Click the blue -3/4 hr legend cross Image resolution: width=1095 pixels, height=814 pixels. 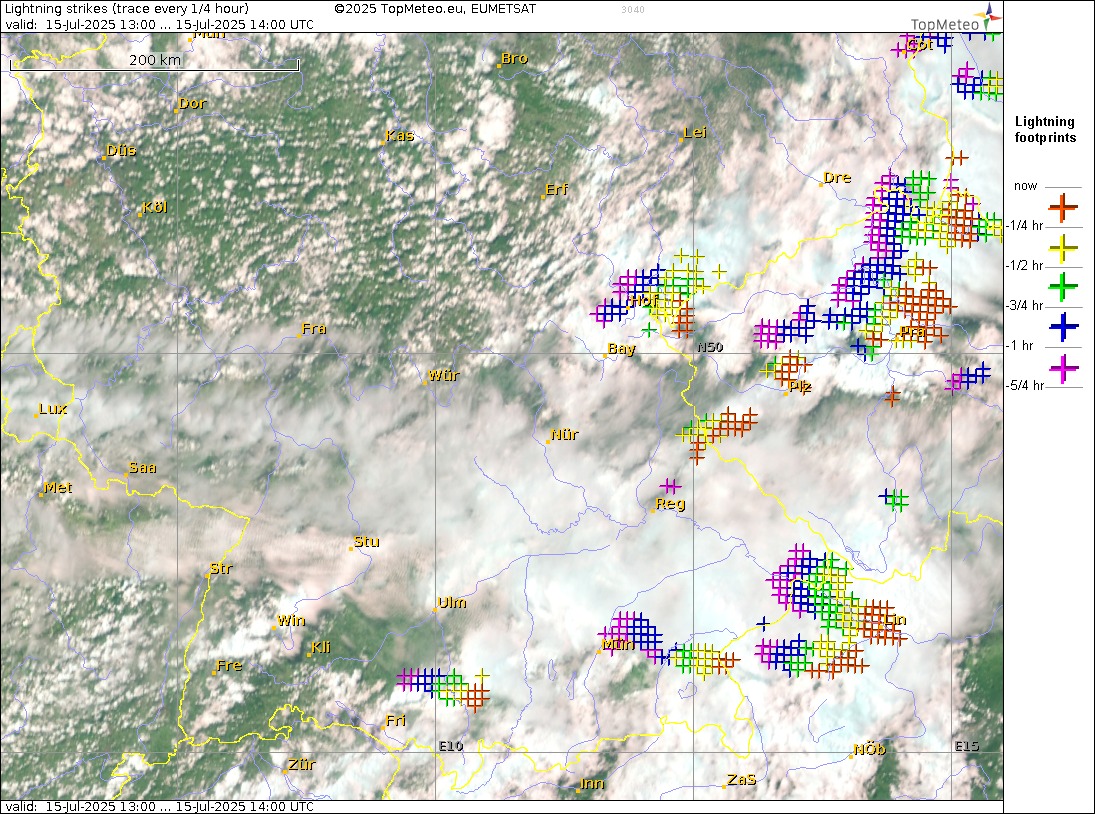tap(1063, 327)
